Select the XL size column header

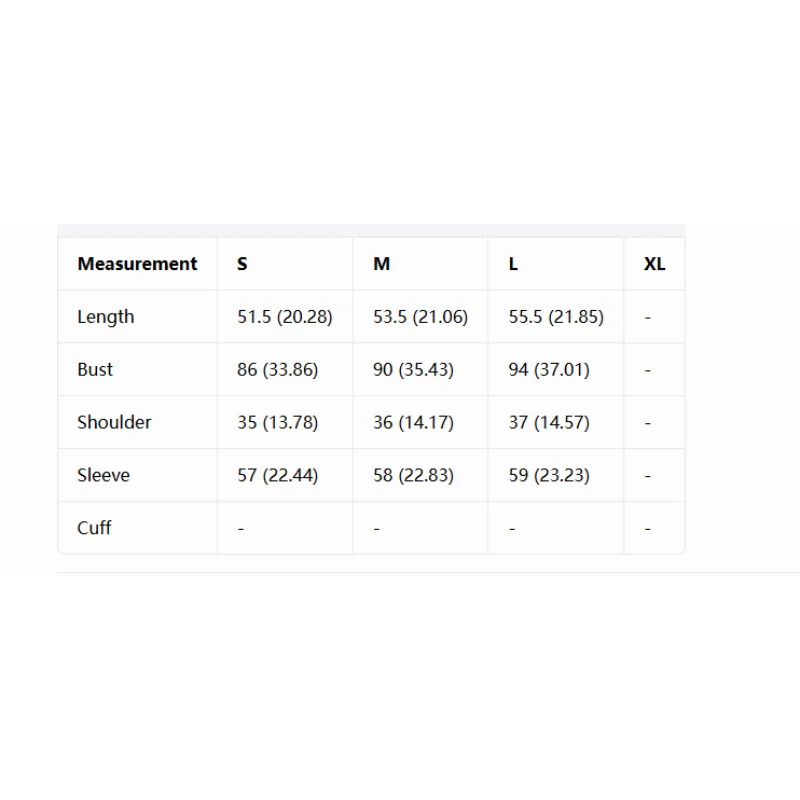(655, 264)
